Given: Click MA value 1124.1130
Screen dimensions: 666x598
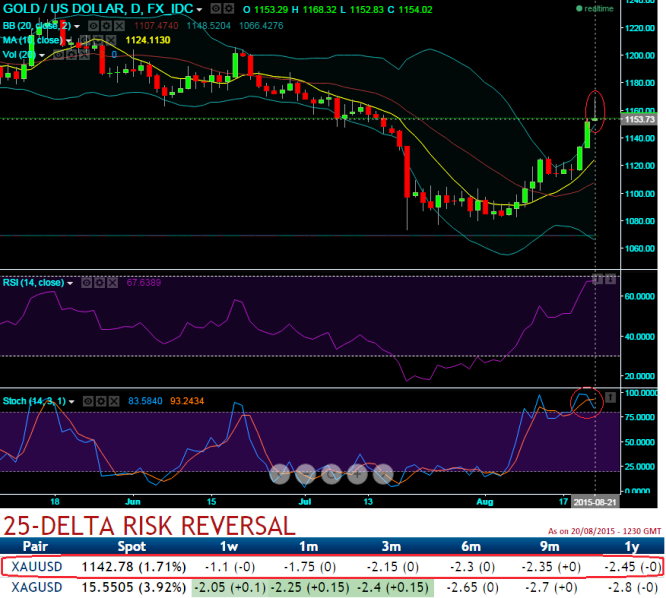Looking at the screenshot, I should (148, 40).
